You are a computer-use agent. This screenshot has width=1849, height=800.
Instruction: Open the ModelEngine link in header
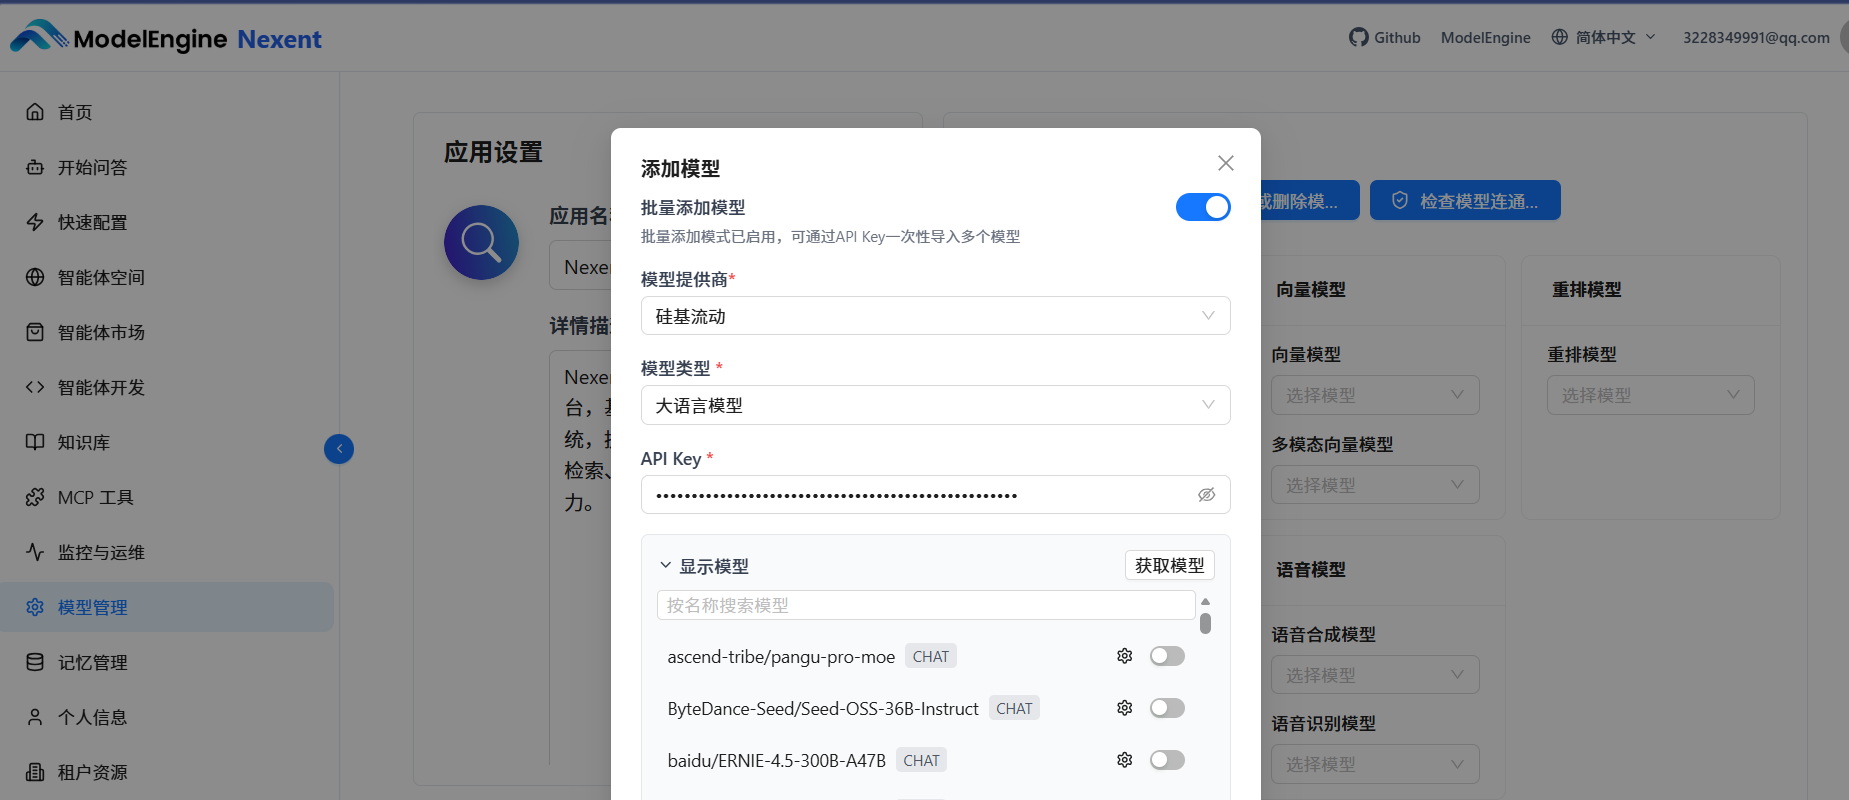(x=1485, y=37)
